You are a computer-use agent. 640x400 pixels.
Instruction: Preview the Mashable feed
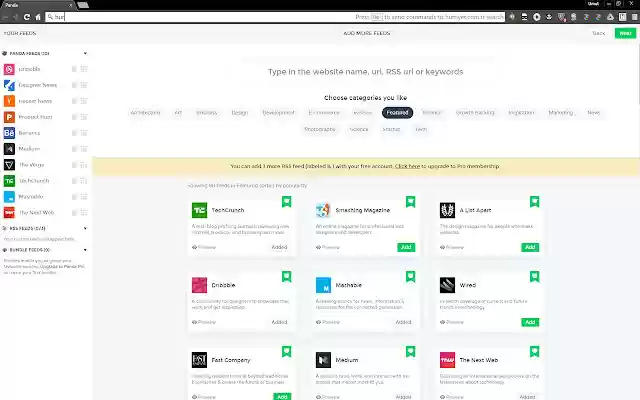[328, 322]
